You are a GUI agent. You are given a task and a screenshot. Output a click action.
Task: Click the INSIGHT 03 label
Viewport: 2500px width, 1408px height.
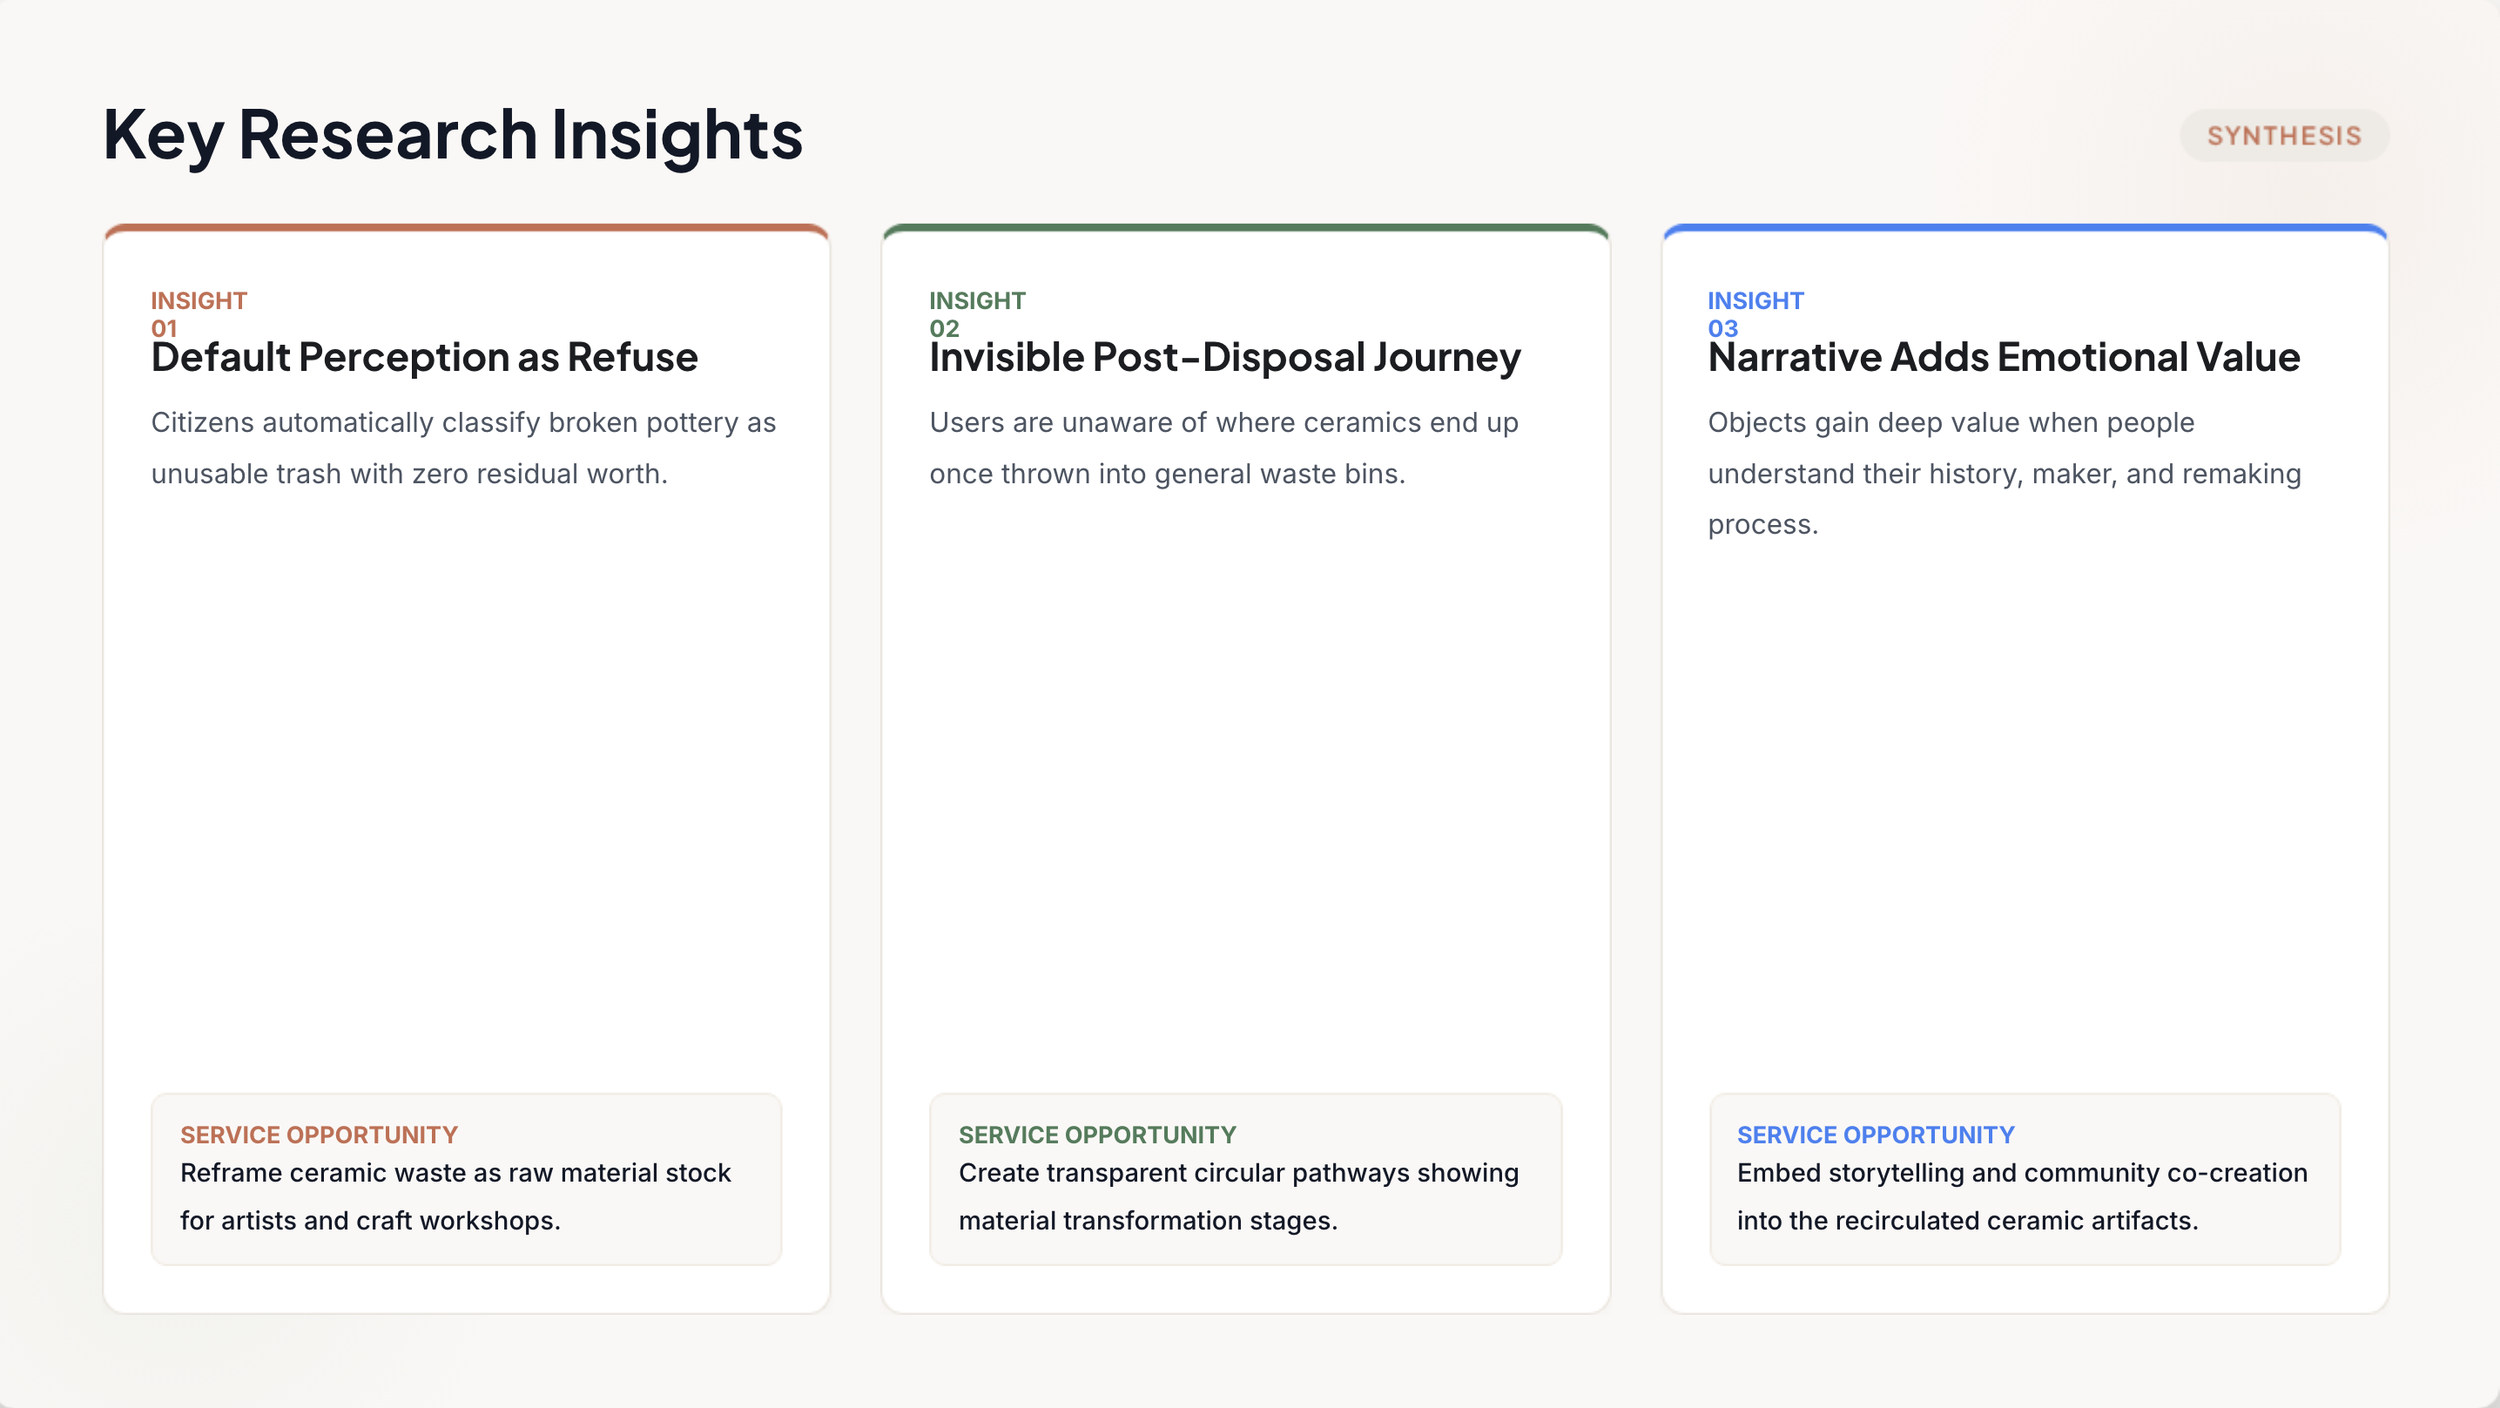click(x=1755, y=314)
